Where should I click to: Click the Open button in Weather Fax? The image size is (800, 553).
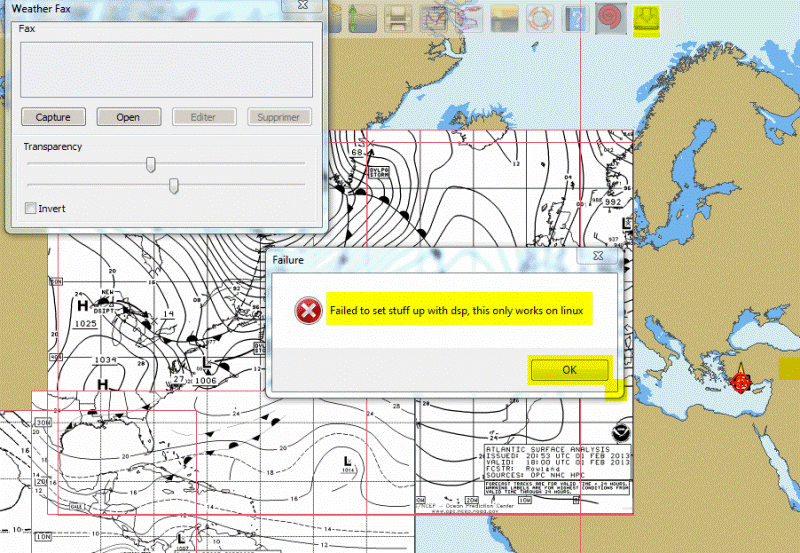coord(128,117)
